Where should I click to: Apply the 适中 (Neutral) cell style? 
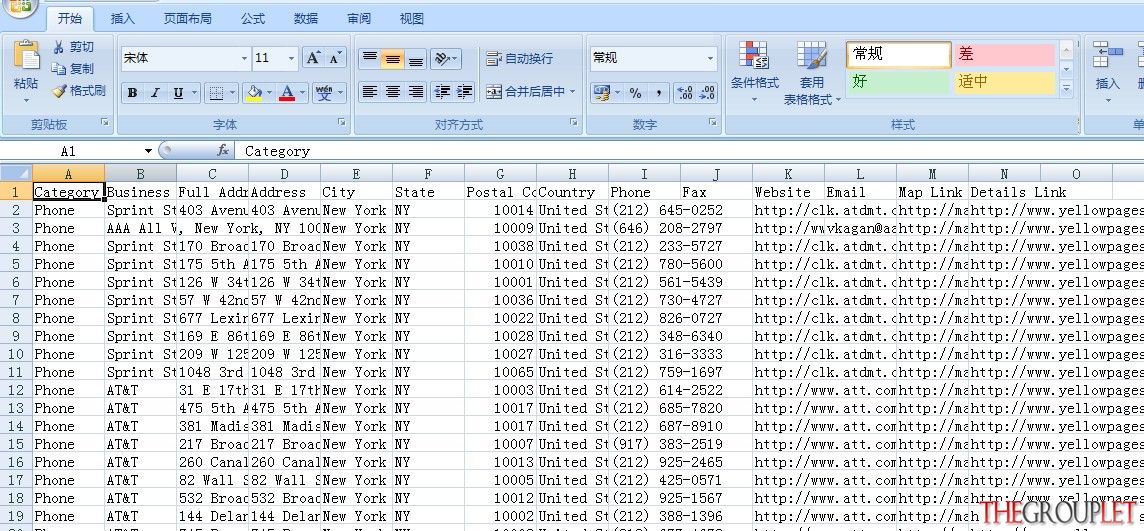pos(1004,82)
